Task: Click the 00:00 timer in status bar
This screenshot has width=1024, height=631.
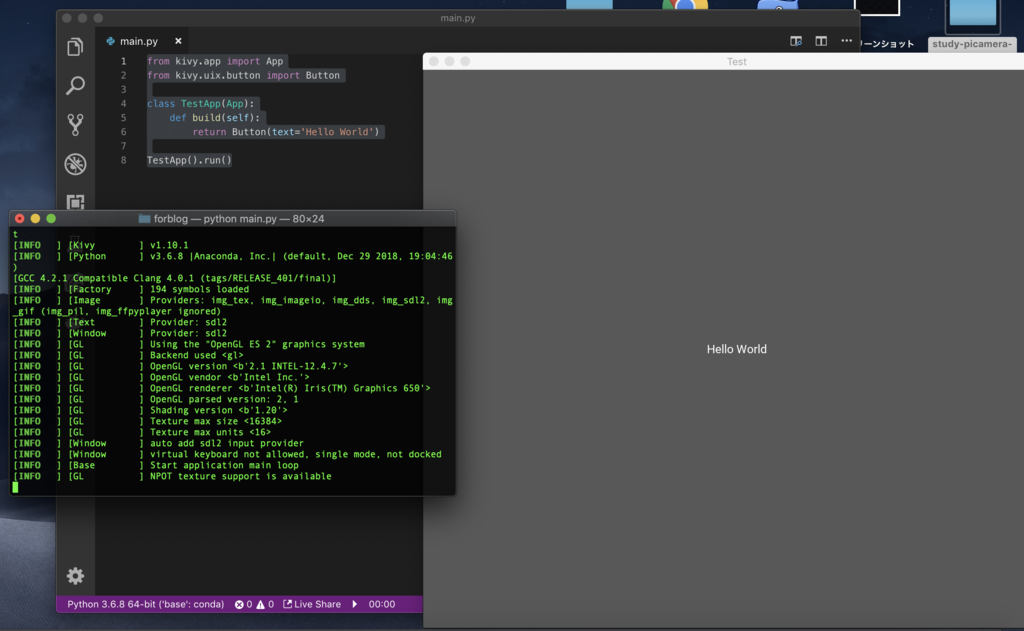Action: tap(381, 604)
